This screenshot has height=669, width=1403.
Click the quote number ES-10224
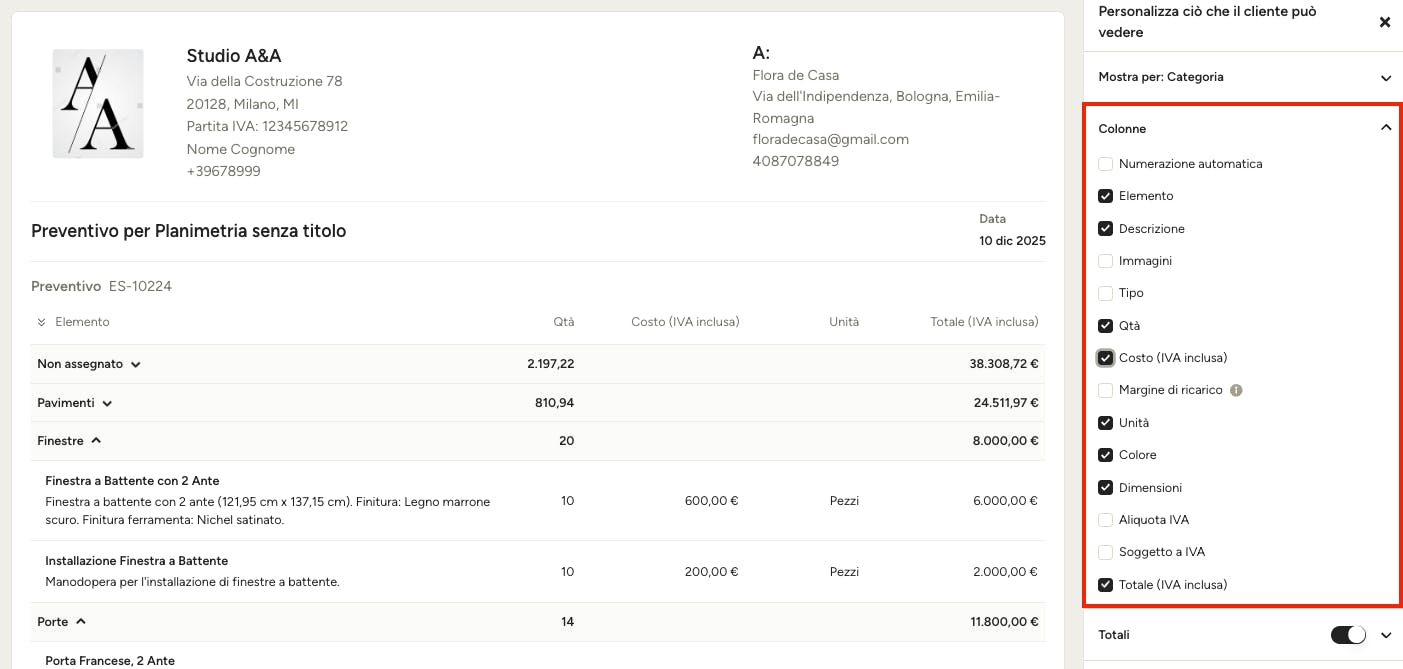pyautogui.click(x=140, y=286)
